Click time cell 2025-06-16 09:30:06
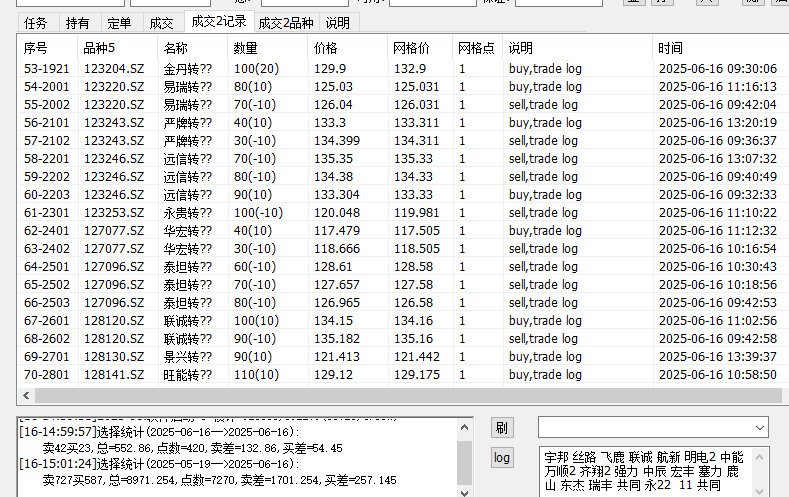Viewport: 789px width, 497px height. [718, 69]
